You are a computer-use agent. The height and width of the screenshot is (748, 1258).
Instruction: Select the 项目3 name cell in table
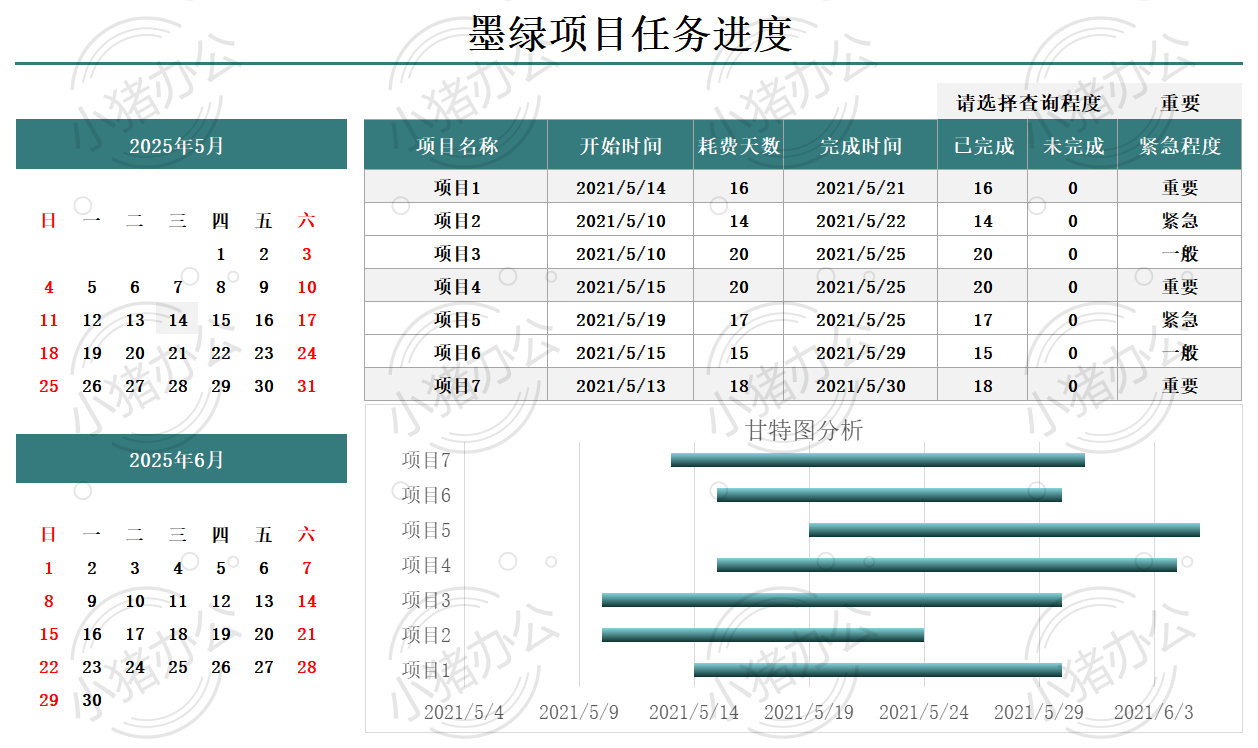pos(456,253)
